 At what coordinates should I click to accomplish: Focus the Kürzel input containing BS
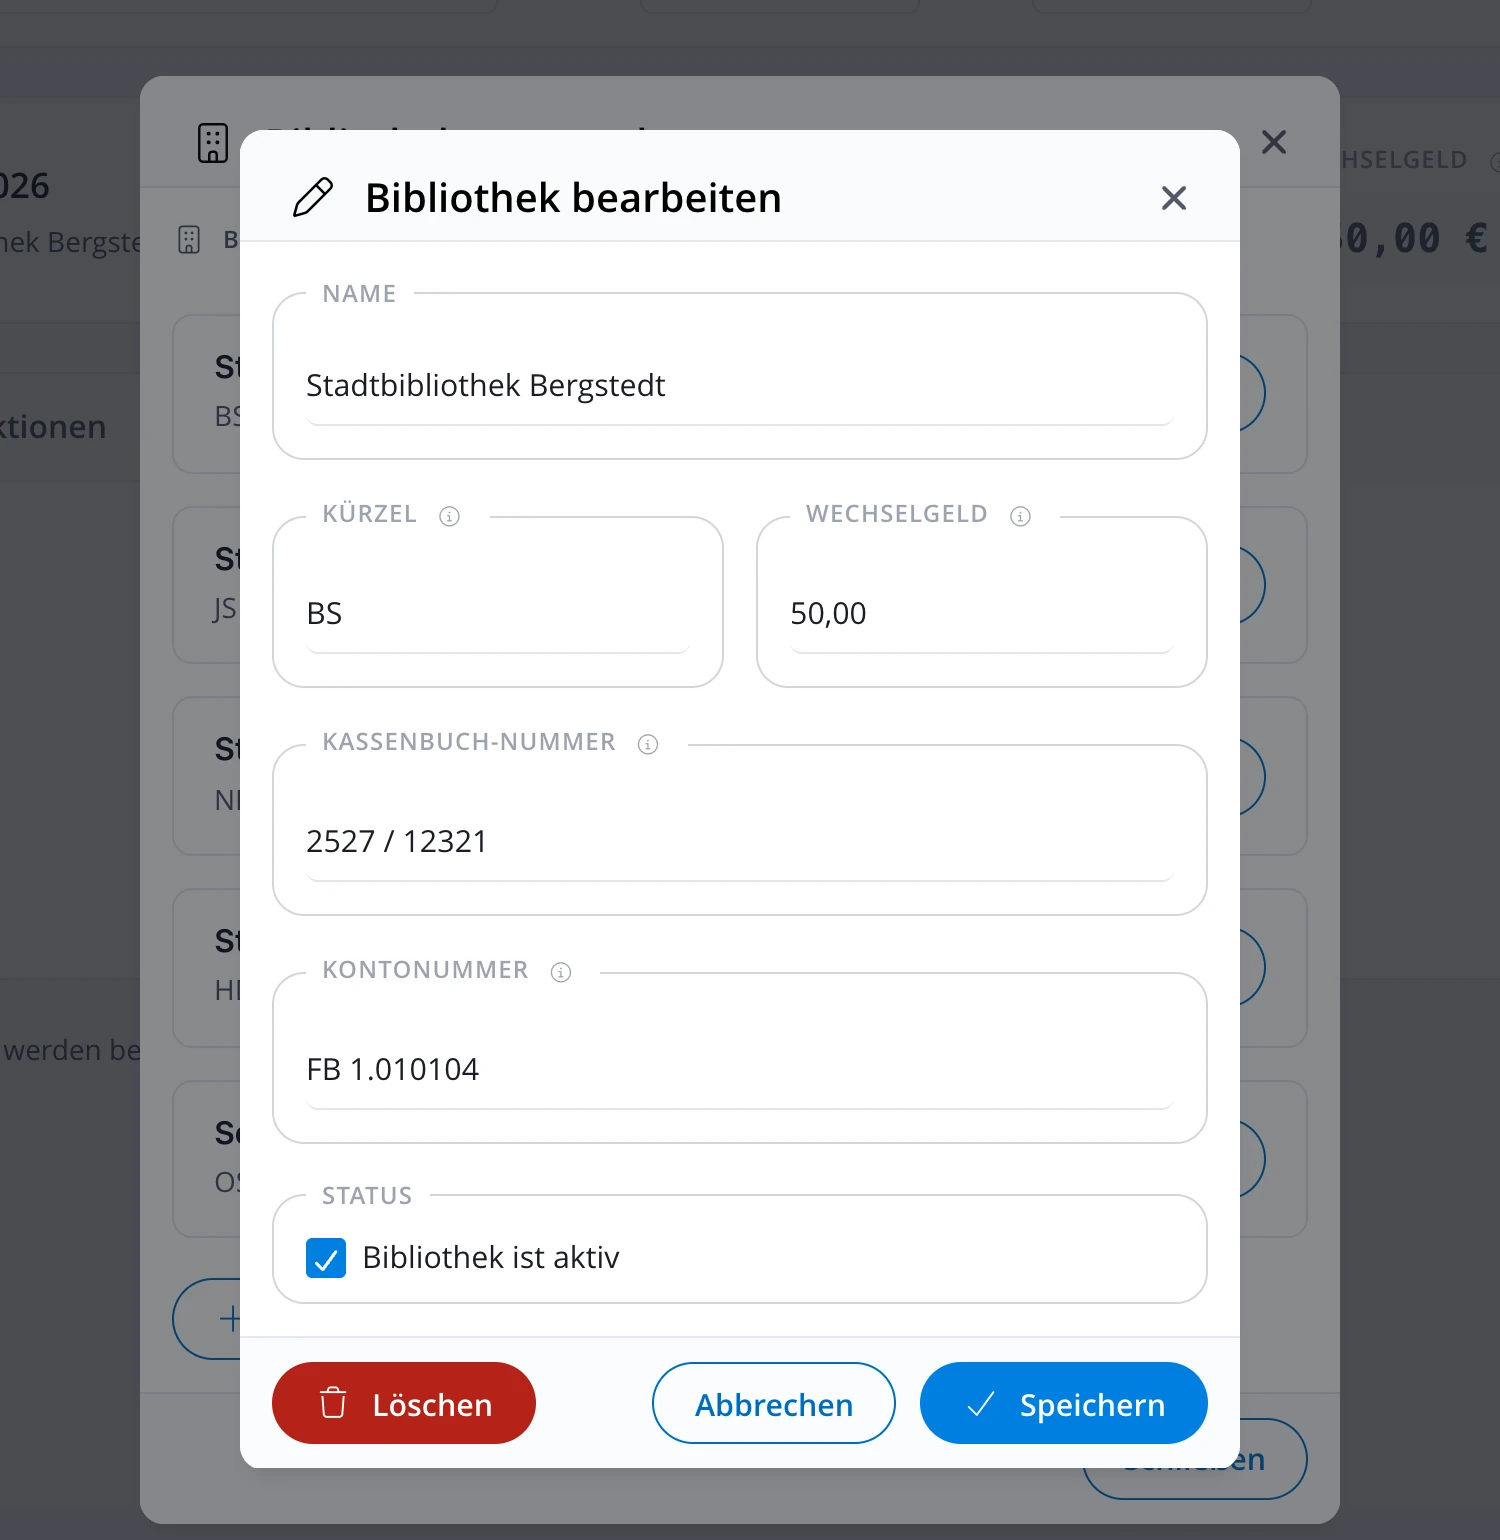(x=498, y=614)
